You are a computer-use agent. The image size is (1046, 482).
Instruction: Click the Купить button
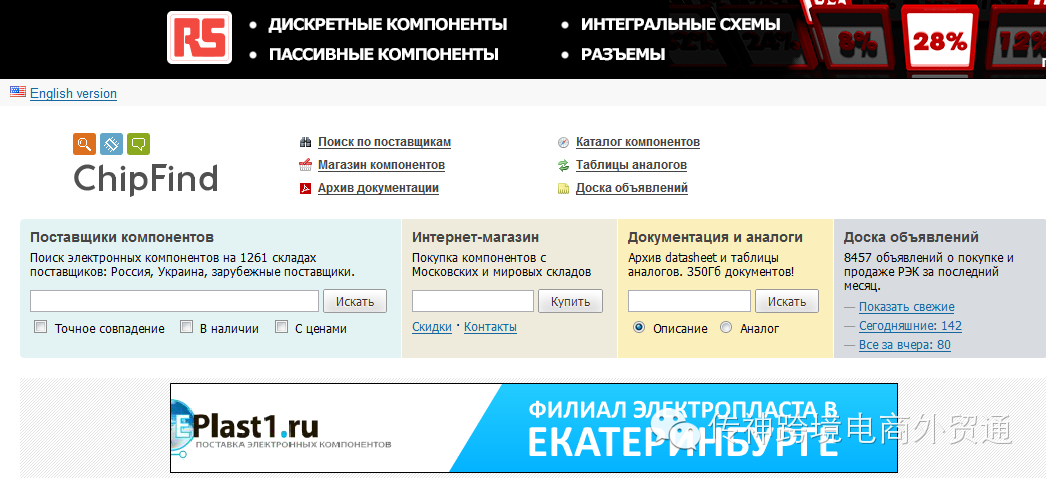pyautogui.click(x=570, y=301)
